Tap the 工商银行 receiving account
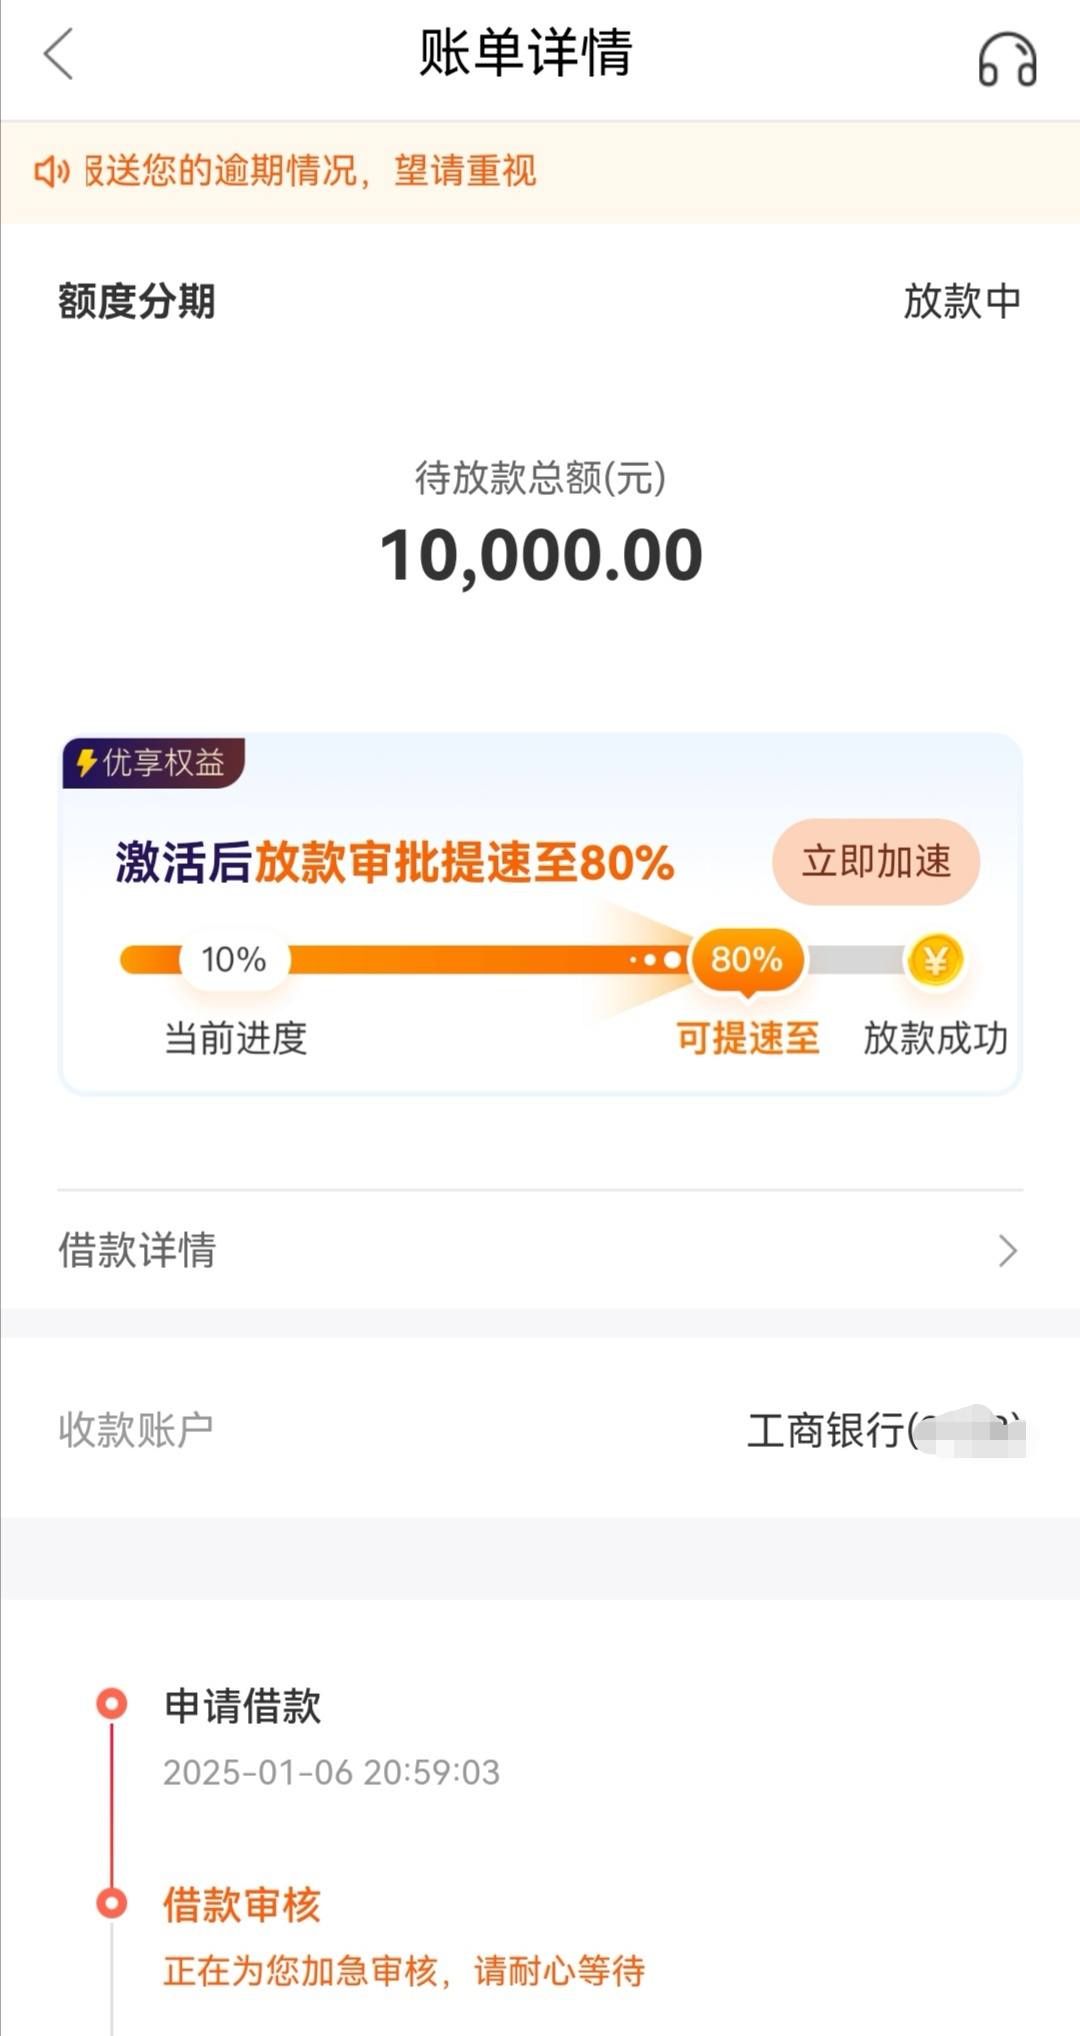1080x2036 pixels. pos(886,1430)
